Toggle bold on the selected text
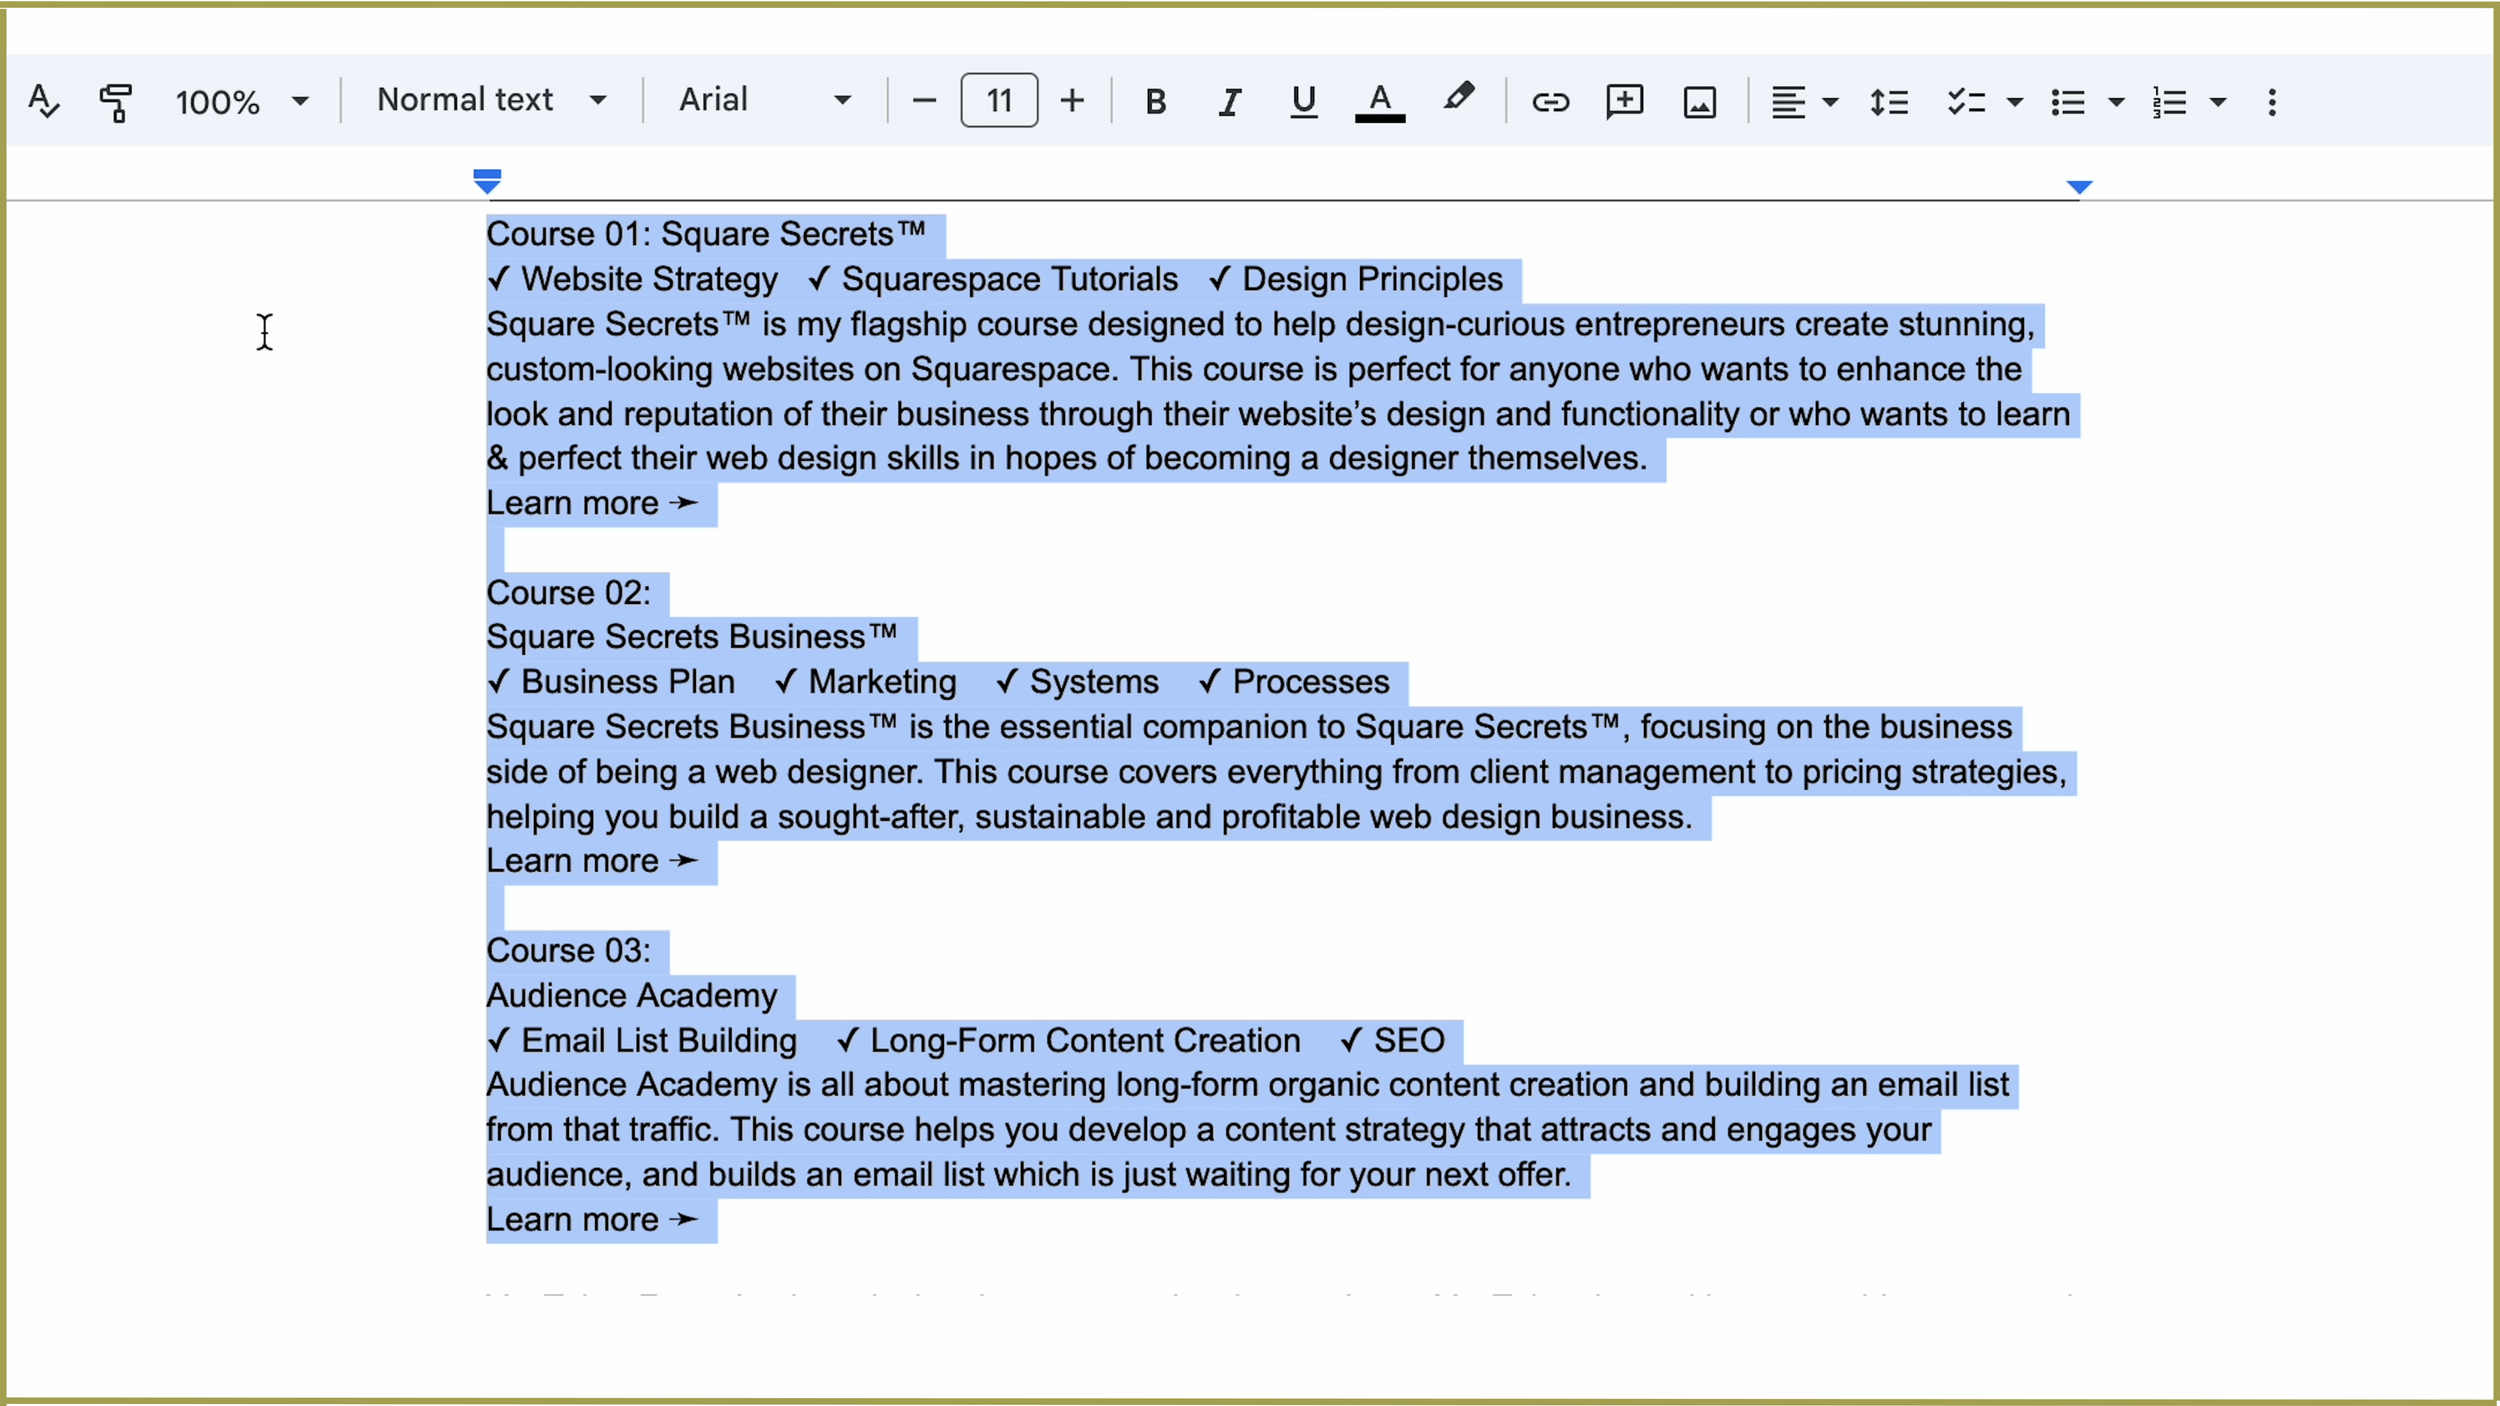2500x1406 pixels. [x=1155, y=100]
